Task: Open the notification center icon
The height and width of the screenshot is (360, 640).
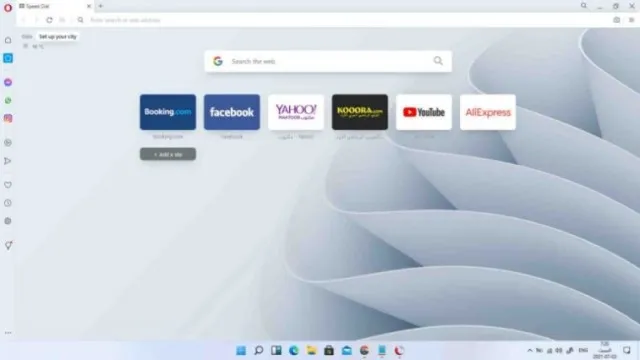Action: pyautogui.click(x=627, y=350)
